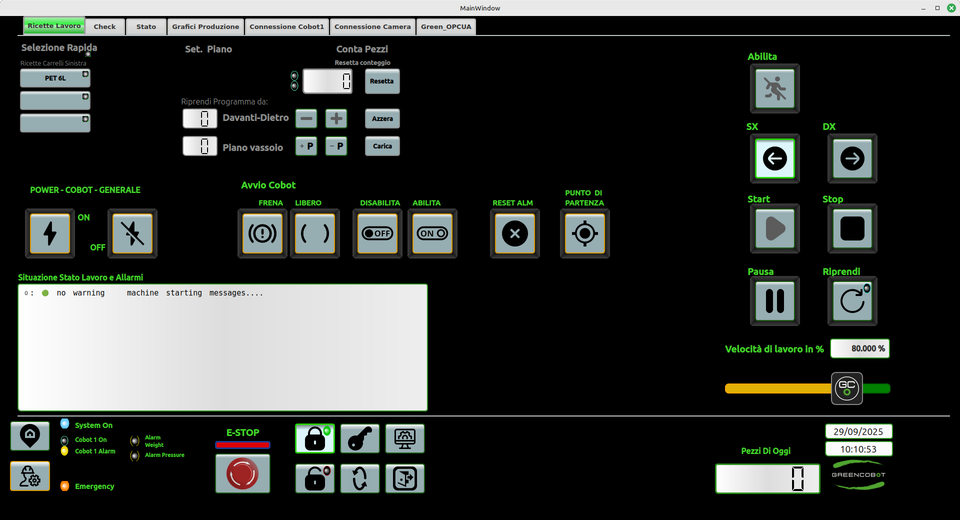Viewport: 960px width, 520px height.
Task: Stop the cycle with the Stop square button
Action: coord(852,228)
